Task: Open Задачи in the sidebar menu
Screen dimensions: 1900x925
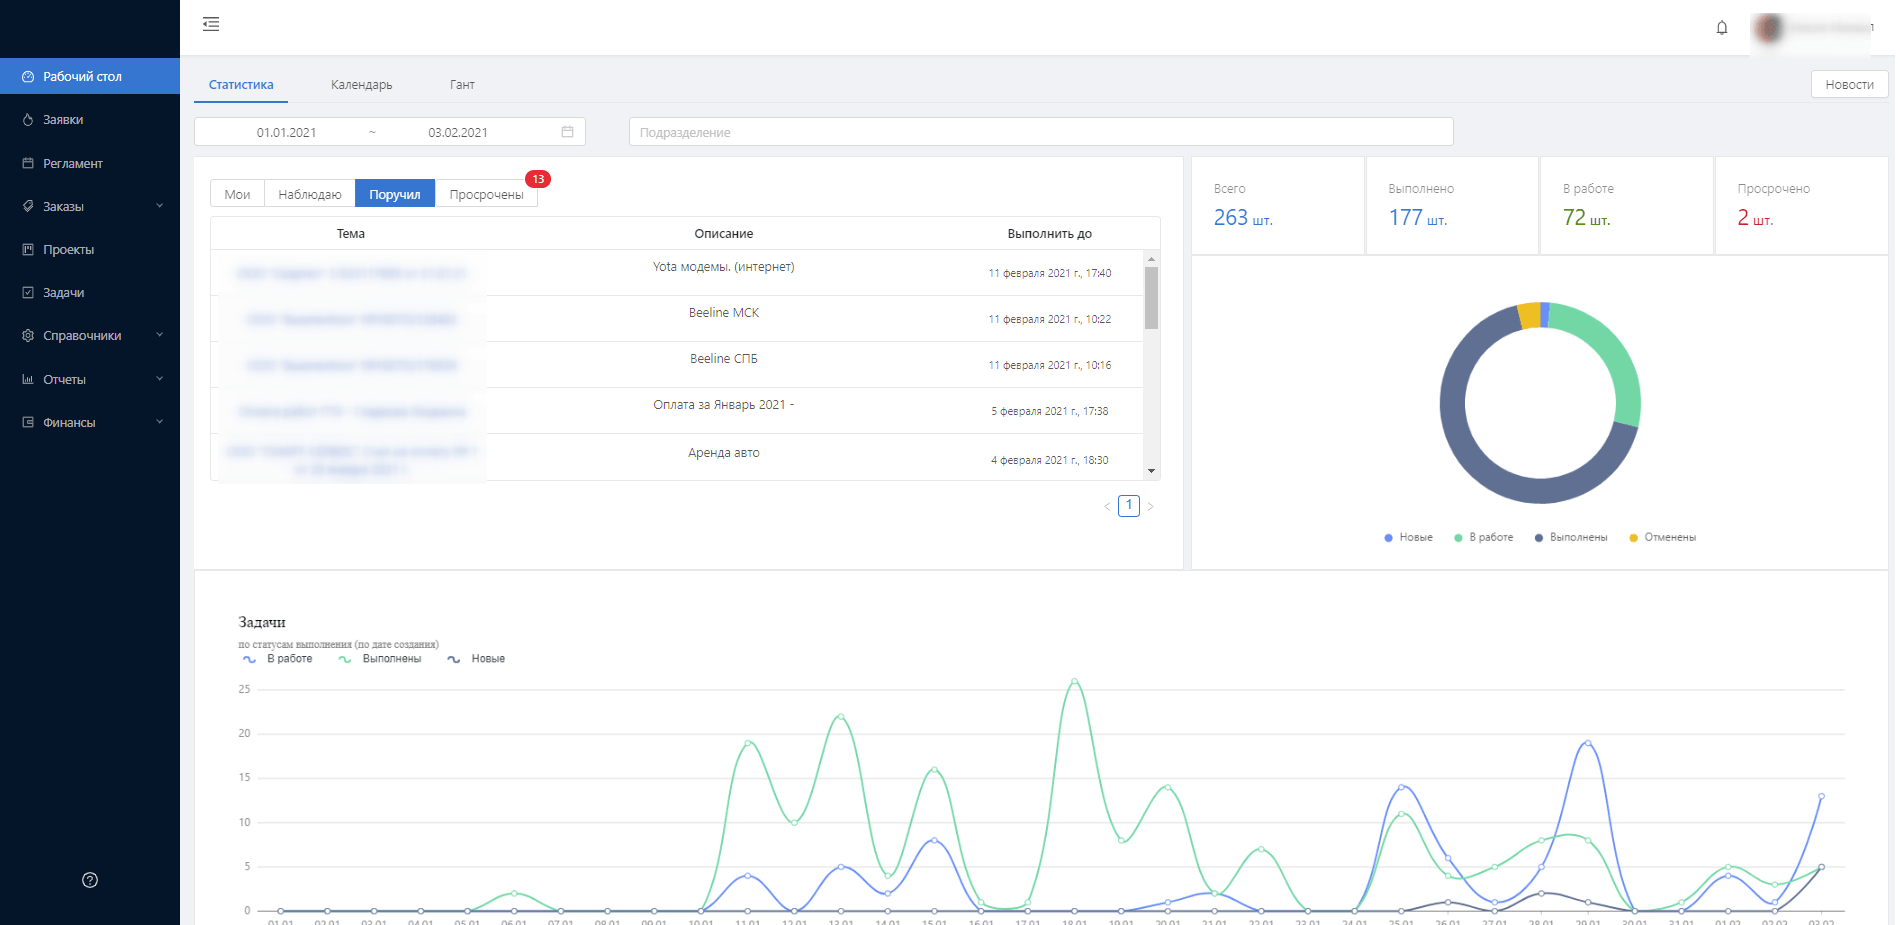Action: 90,293
